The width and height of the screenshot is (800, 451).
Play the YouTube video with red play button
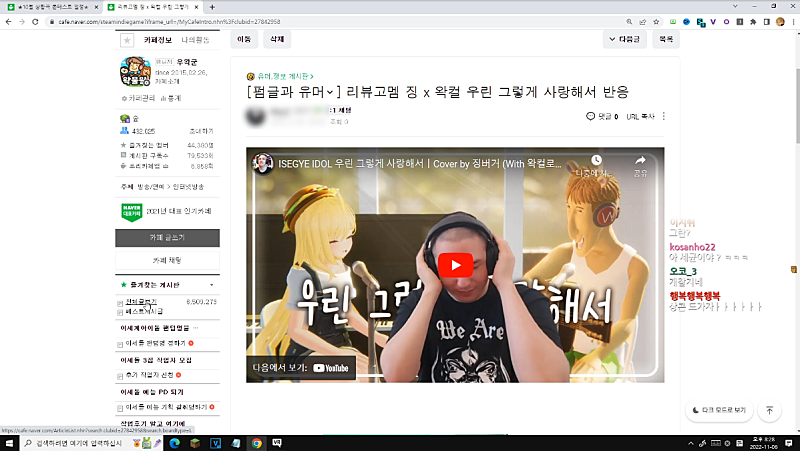tap(455, 265)
